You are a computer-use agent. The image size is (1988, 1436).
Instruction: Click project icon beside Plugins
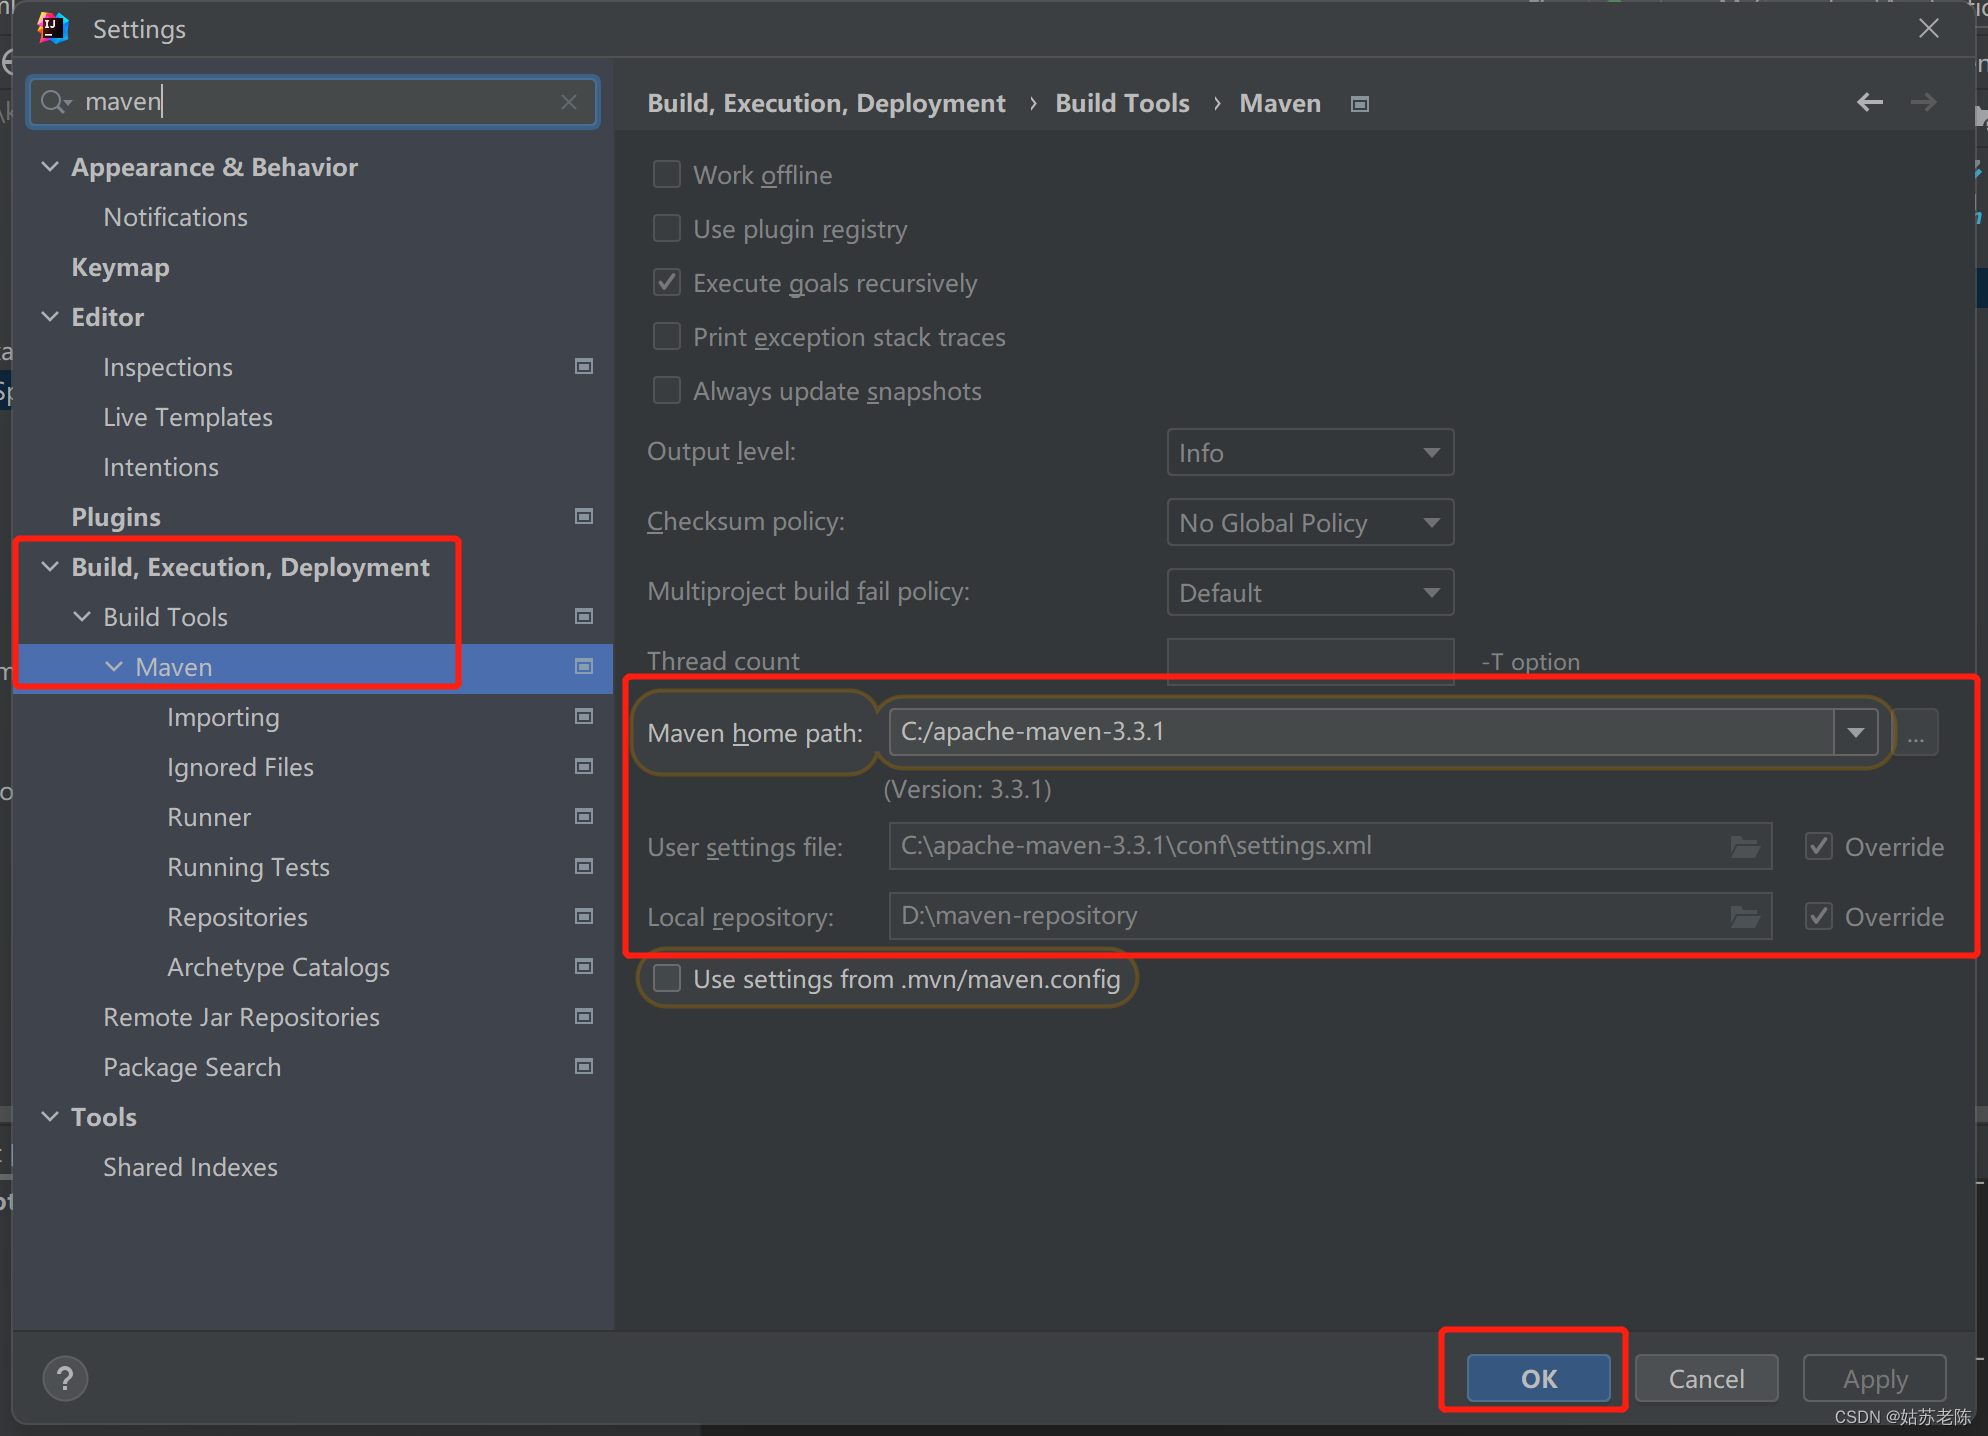coord(584,517)
